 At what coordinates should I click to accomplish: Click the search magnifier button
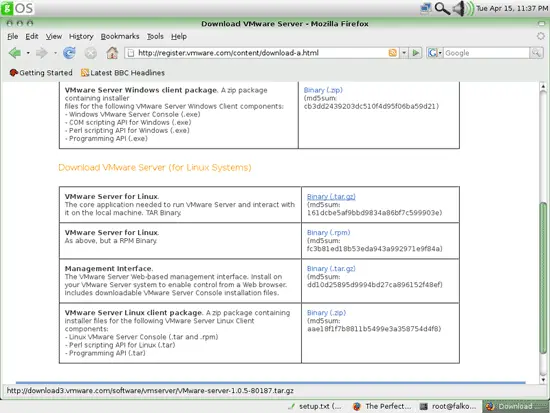[536, 53]
